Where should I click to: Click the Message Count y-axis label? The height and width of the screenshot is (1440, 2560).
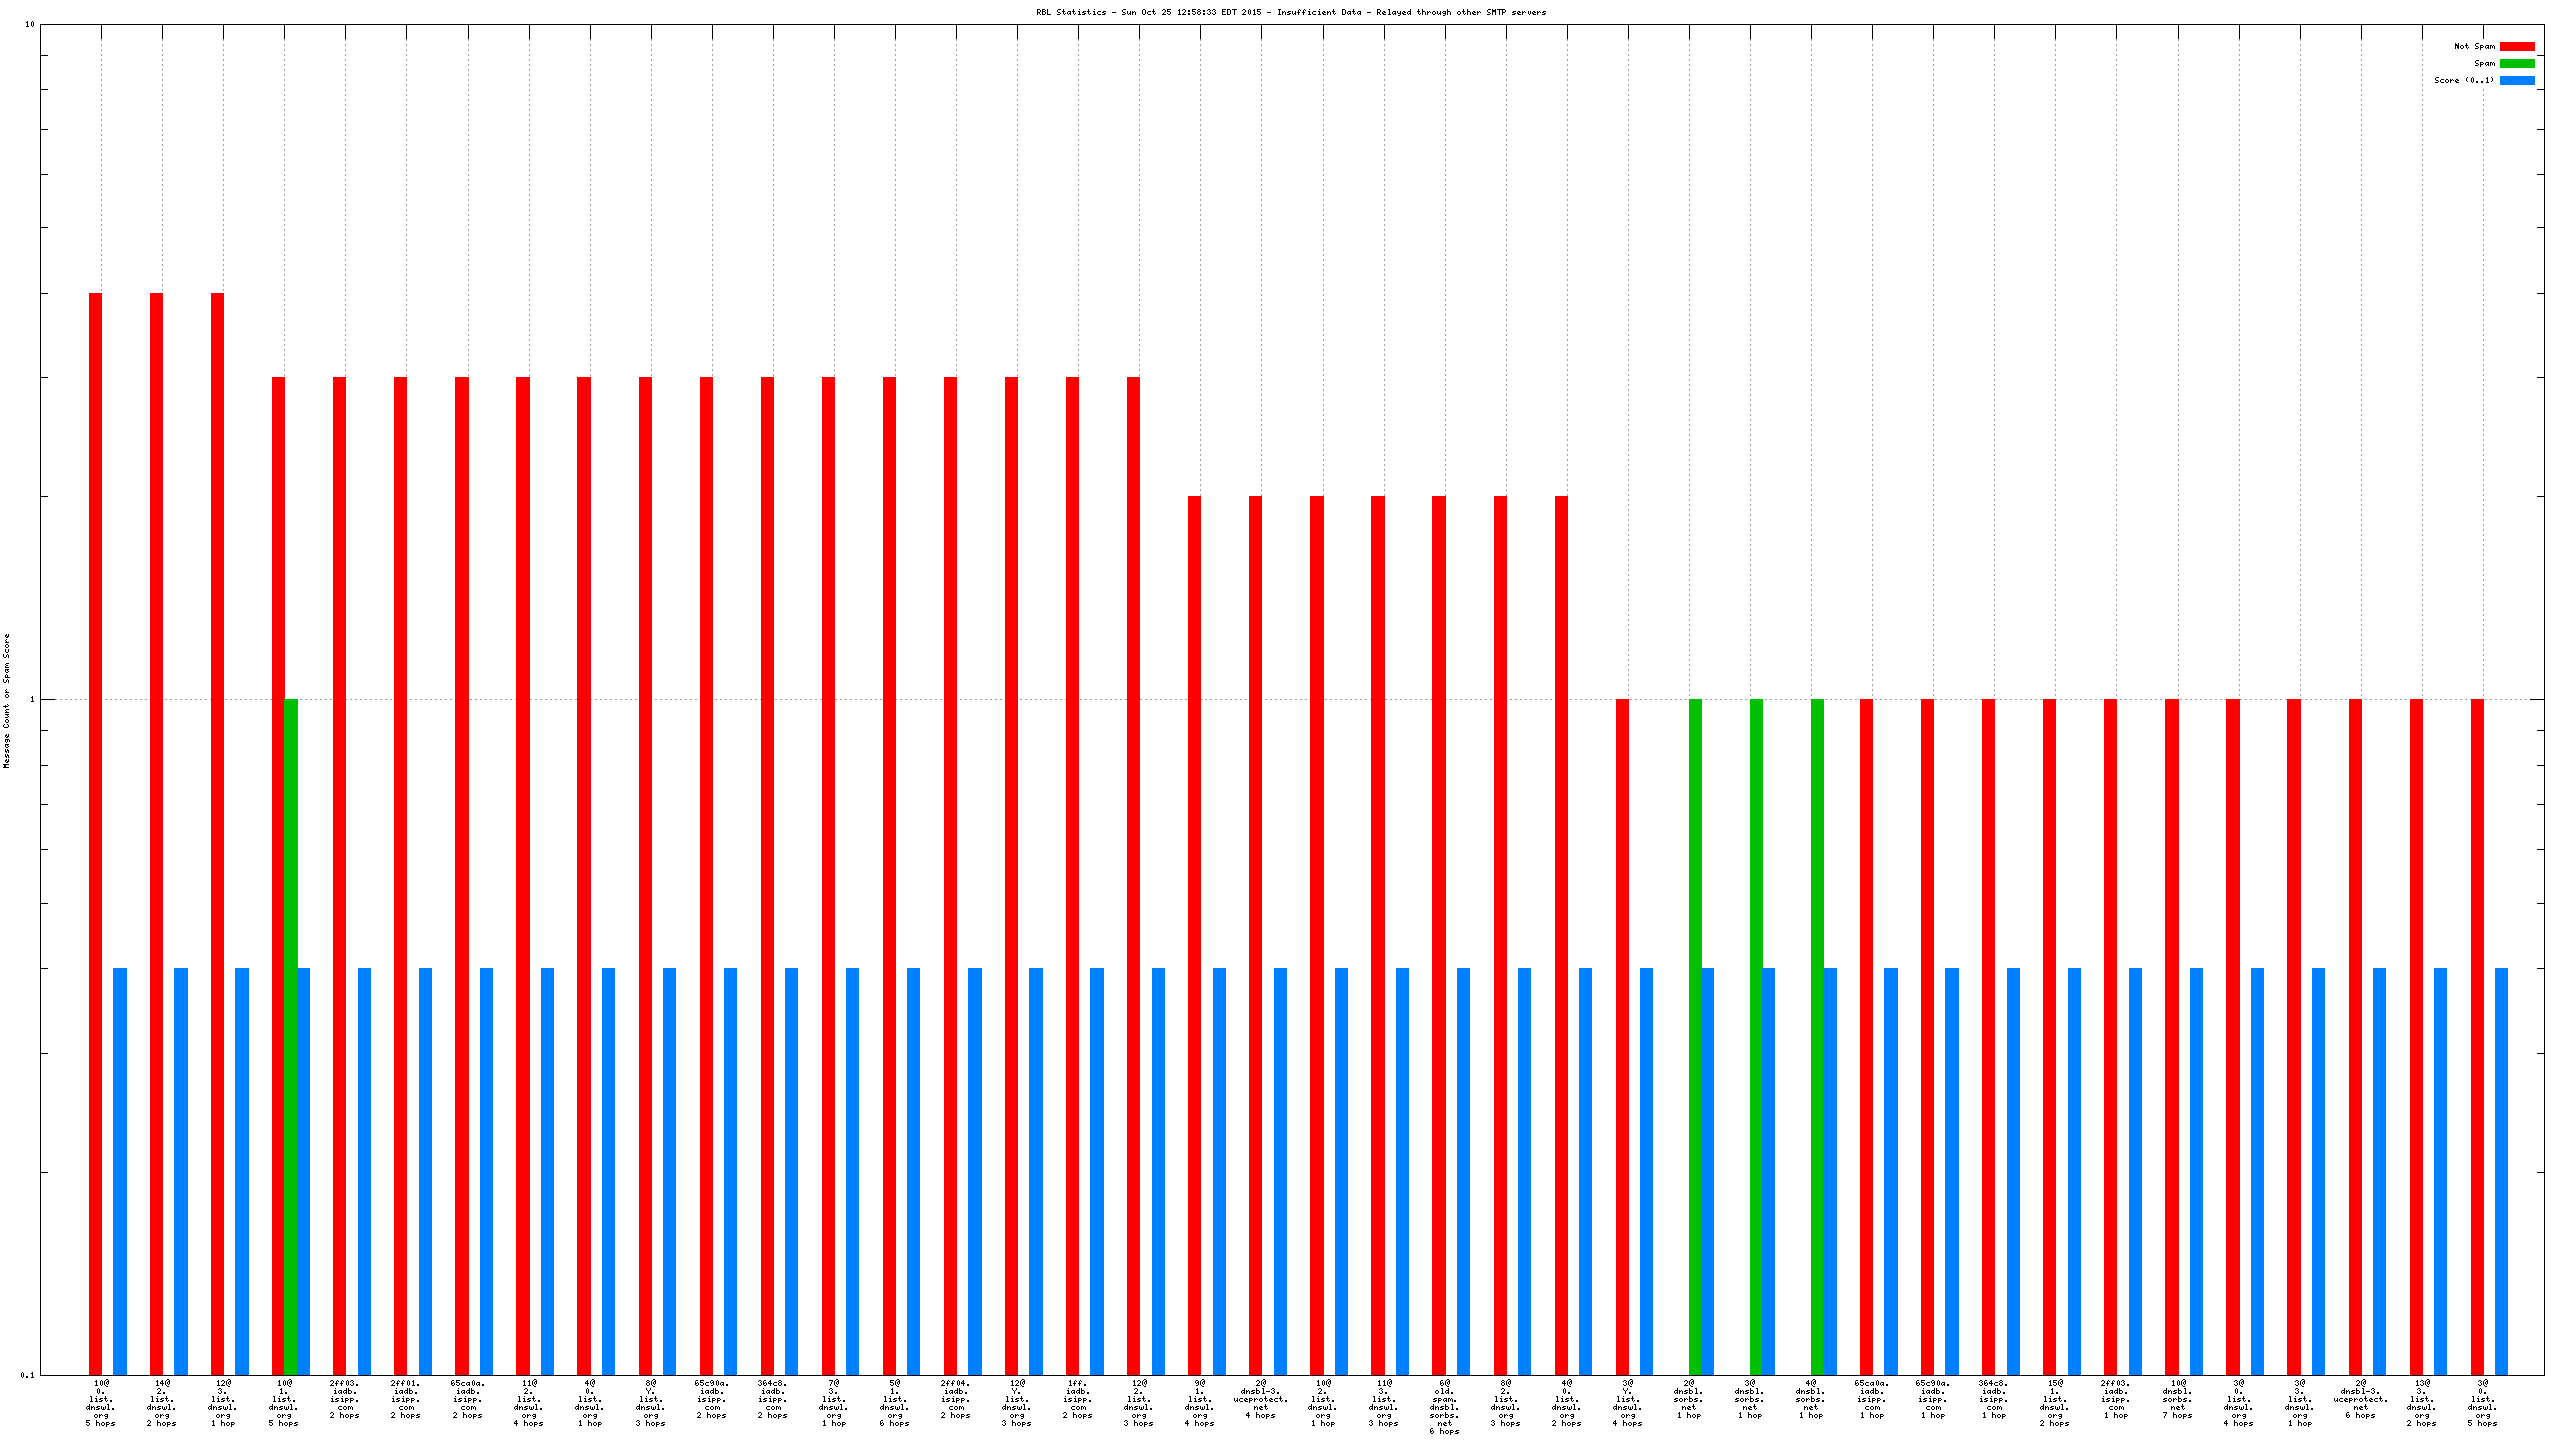pos(6,700)
